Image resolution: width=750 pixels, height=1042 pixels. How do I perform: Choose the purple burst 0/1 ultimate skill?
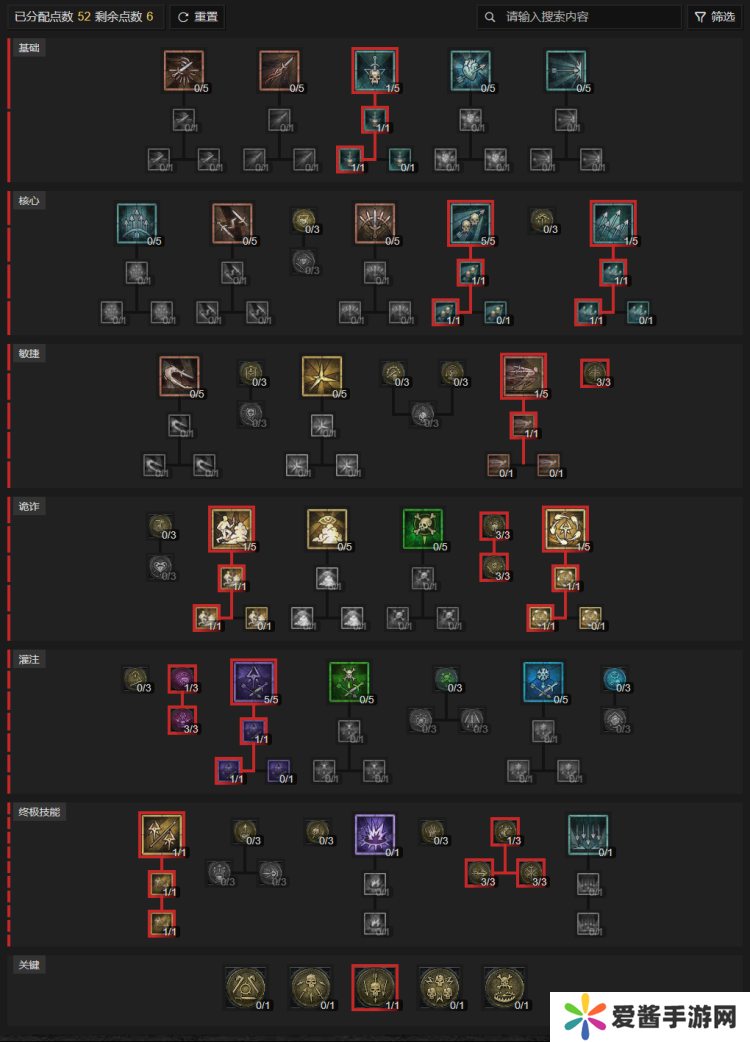coord(375,835)
